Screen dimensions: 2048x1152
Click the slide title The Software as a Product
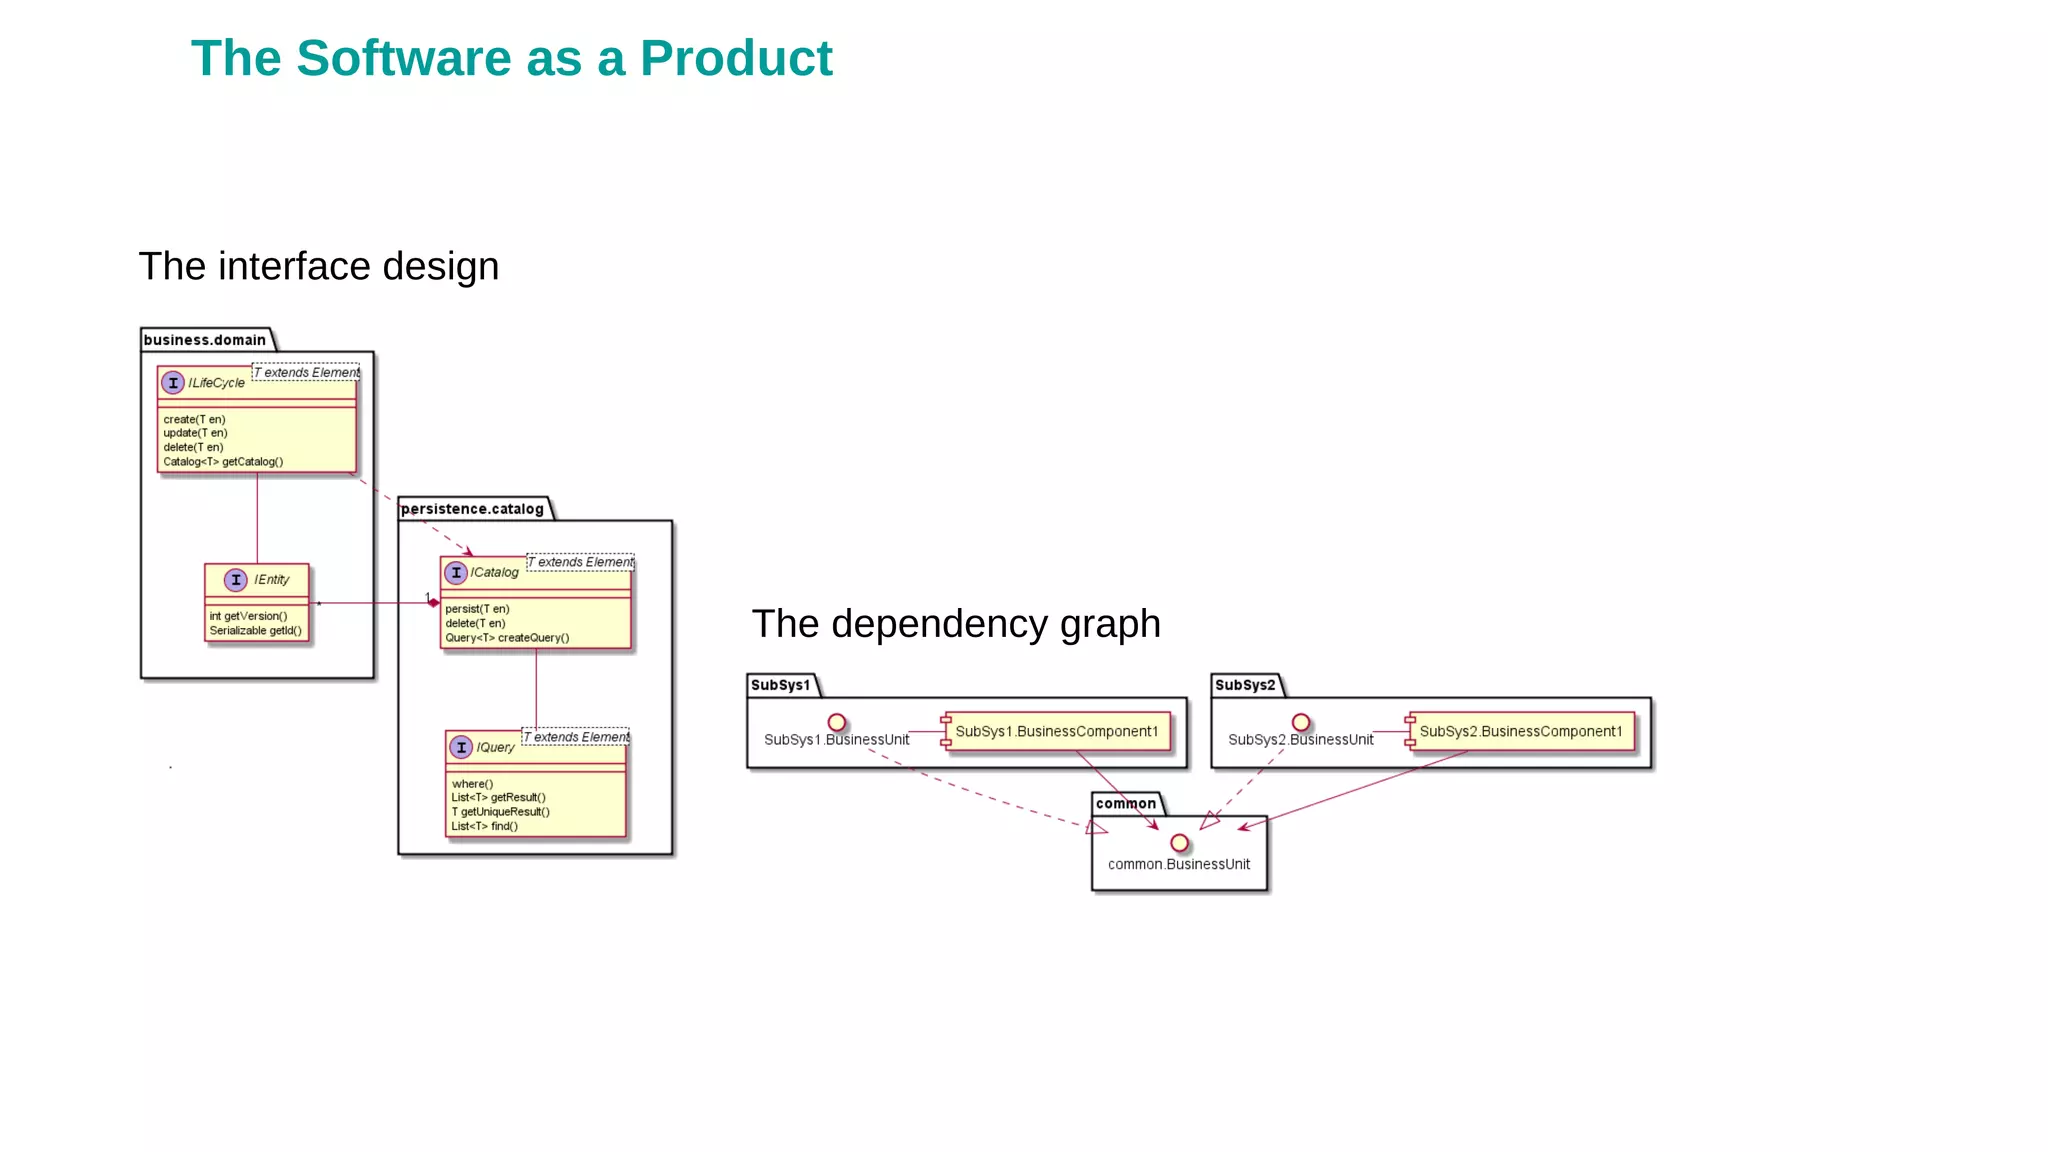tap(511, 58)
